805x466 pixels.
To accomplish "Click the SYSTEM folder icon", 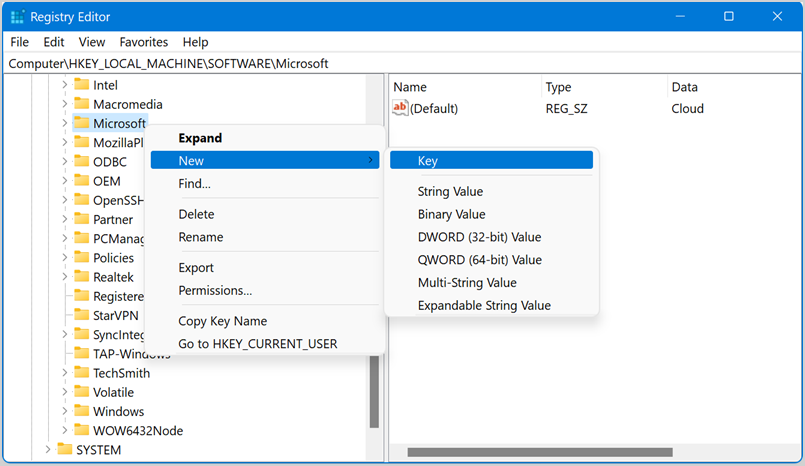I will 65,450.
